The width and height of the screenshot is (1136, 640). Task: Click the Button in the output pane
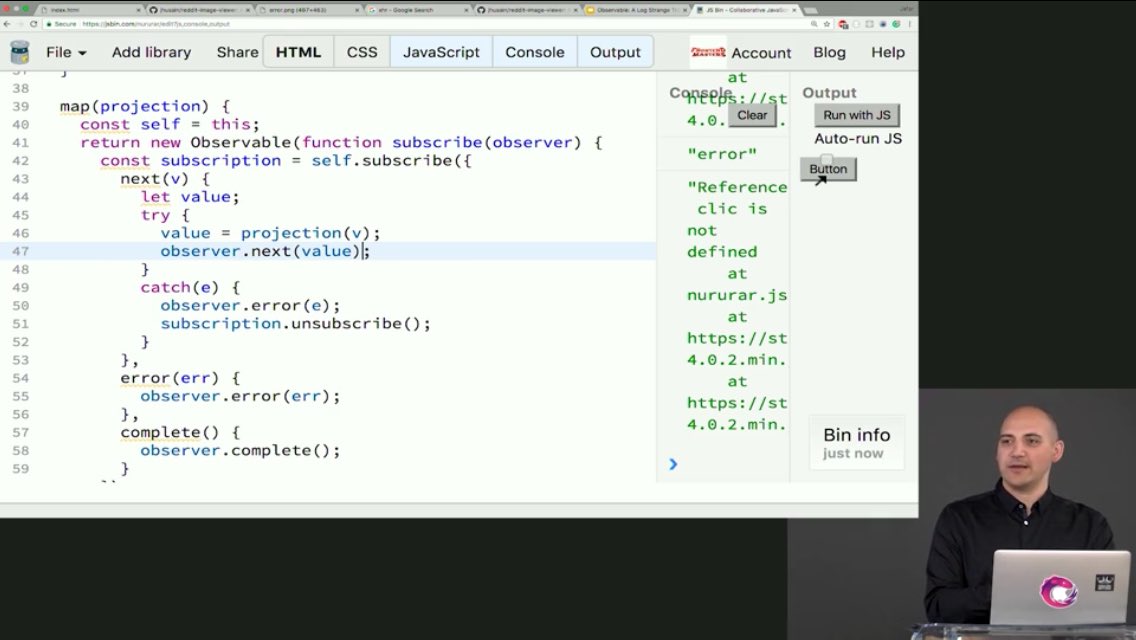(x=828, y=169)
